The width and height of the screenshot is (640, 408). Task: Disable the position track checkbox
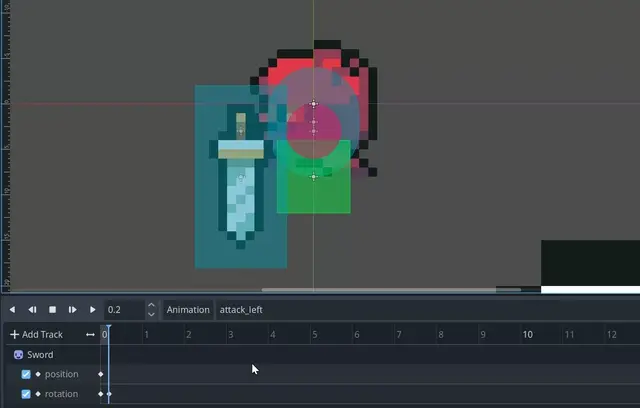pyautogui.click(x=26, y=374)
